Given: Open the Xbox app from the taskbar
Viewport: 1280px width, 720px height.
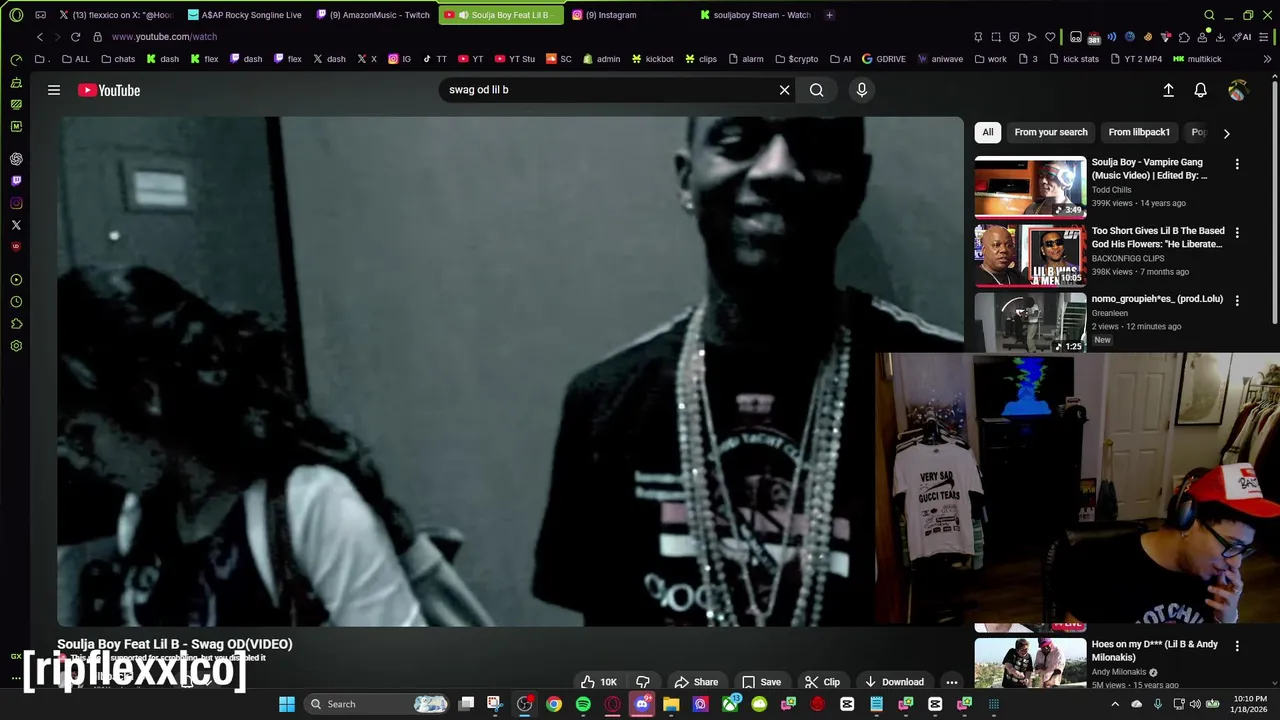Looking at the screenshot, I should [x=730, y=704].
